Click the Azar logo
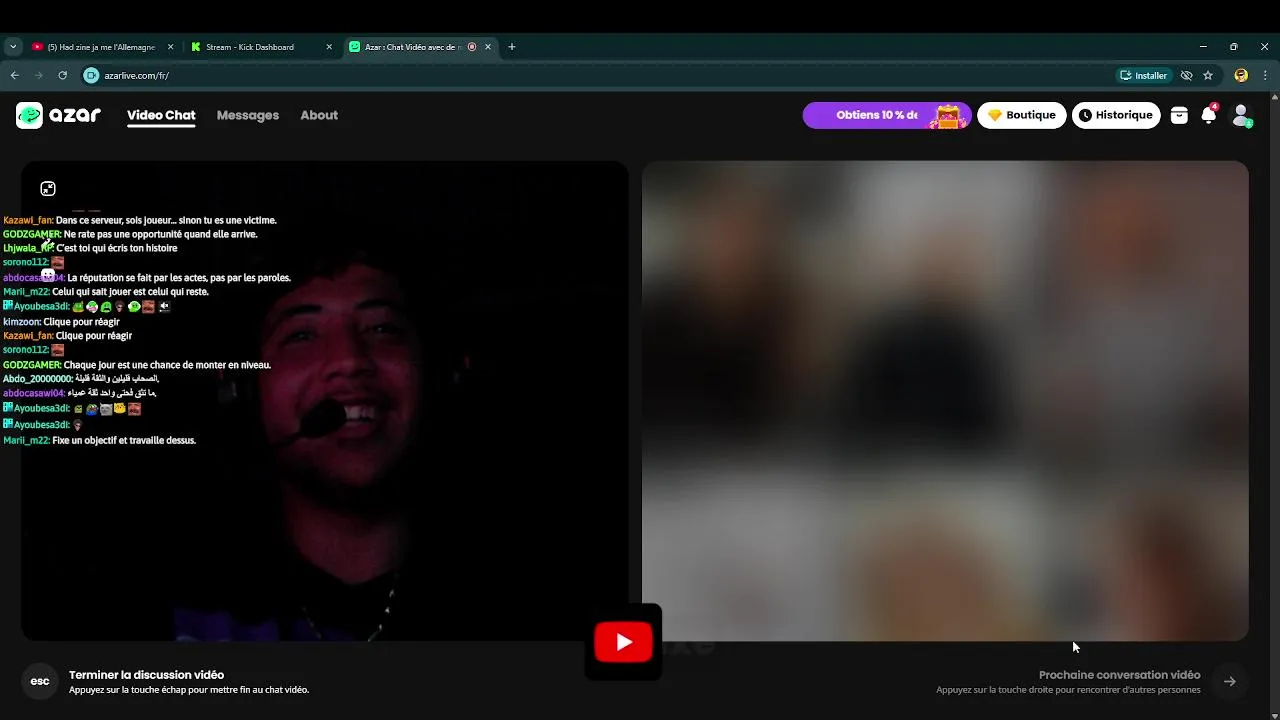The width and height of the screenshot is (1280, 720). 58,115
